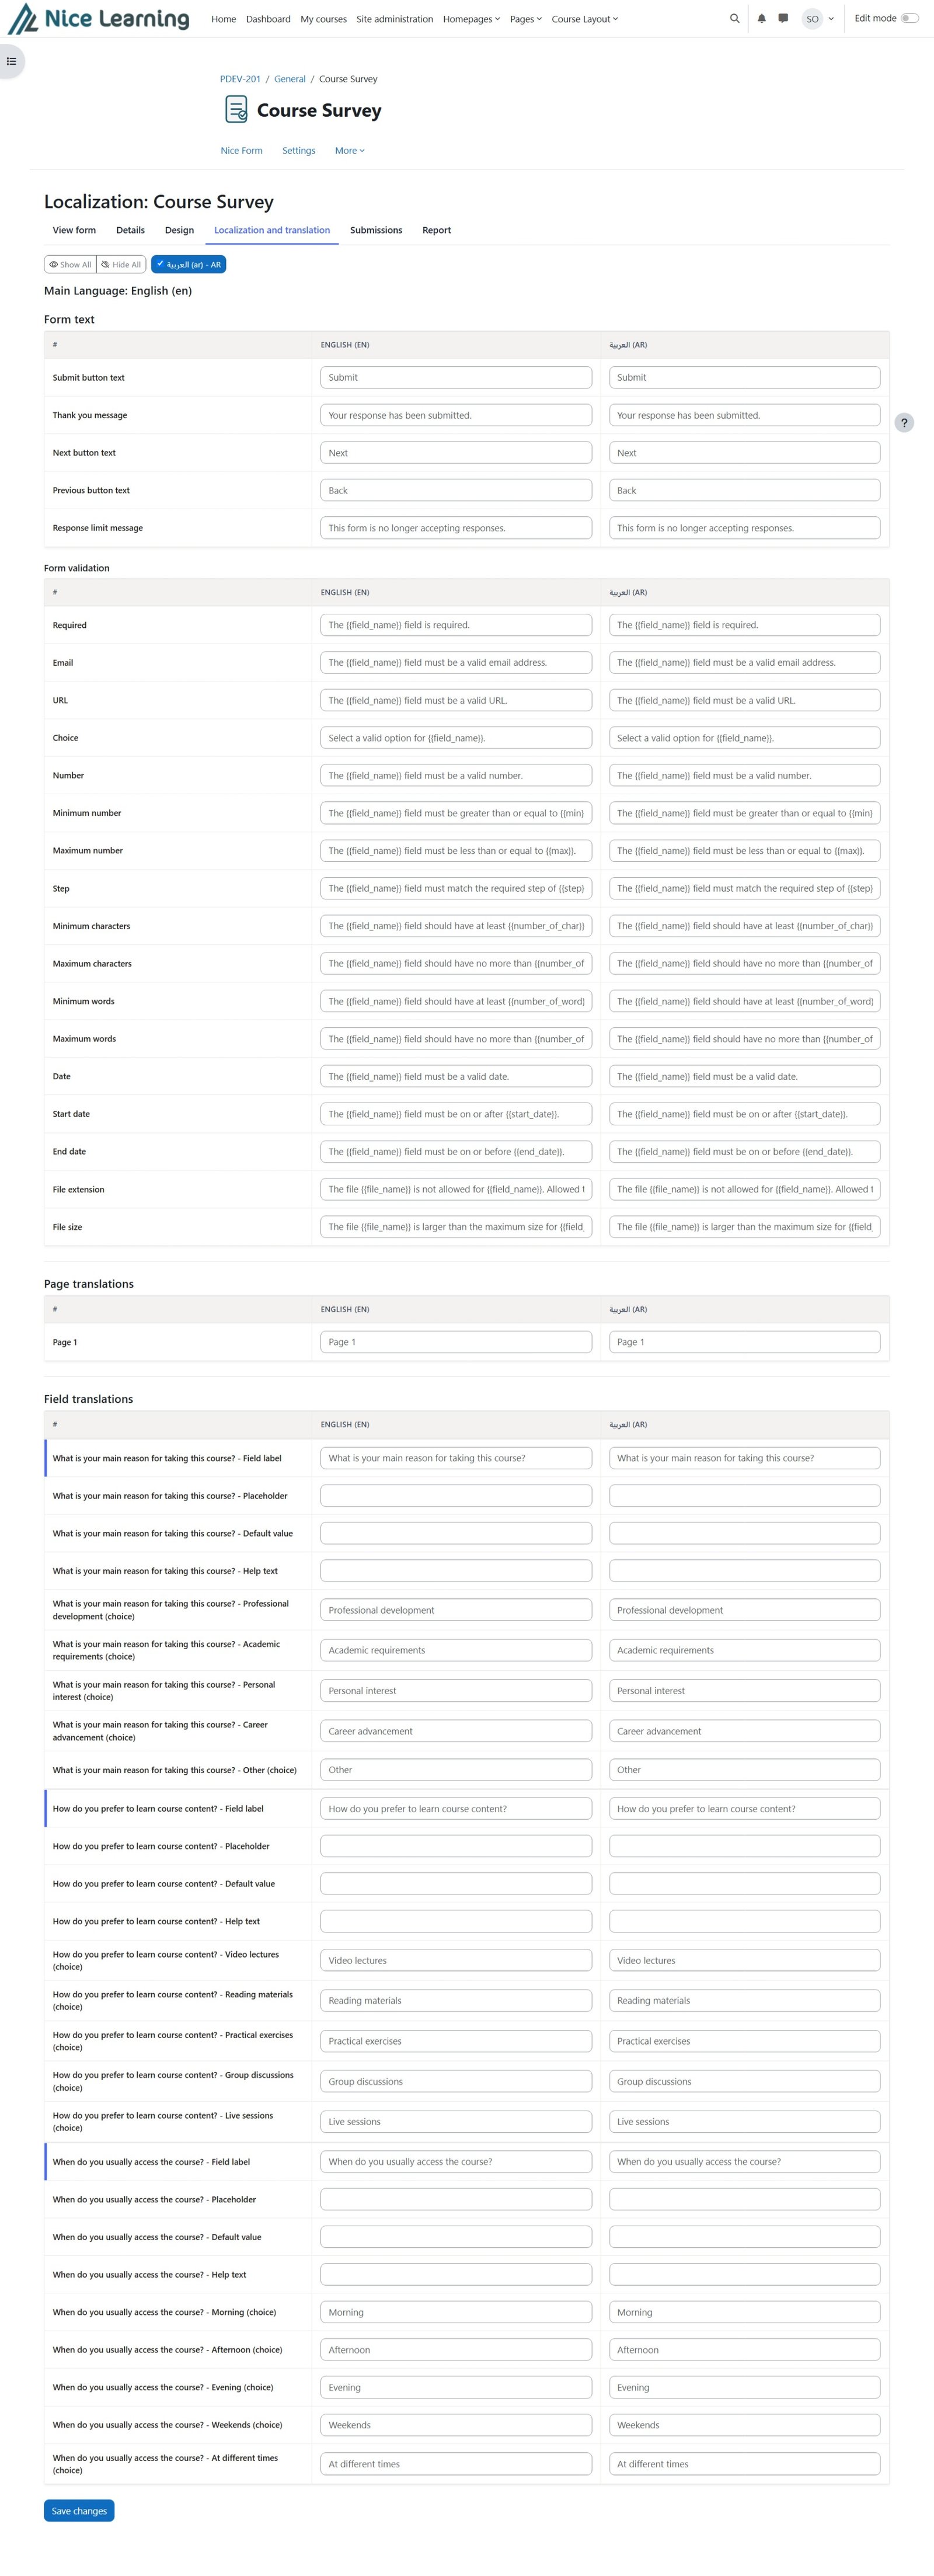Switch to the Details tab
Image resolution: width=934 pixels, height=2576 pixels.
130,230
